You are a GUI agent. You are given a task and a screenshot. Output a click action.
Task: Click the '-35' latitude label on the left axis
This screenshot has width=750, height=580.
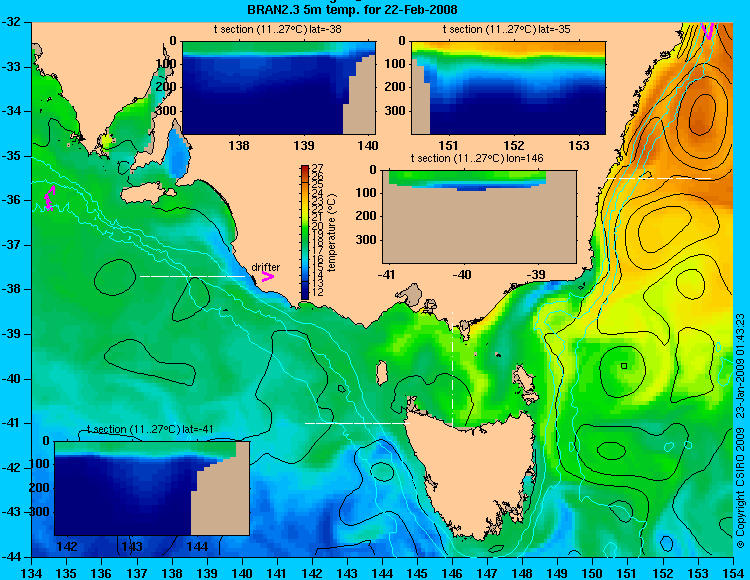pyautogui.click(x=11, y=156)
